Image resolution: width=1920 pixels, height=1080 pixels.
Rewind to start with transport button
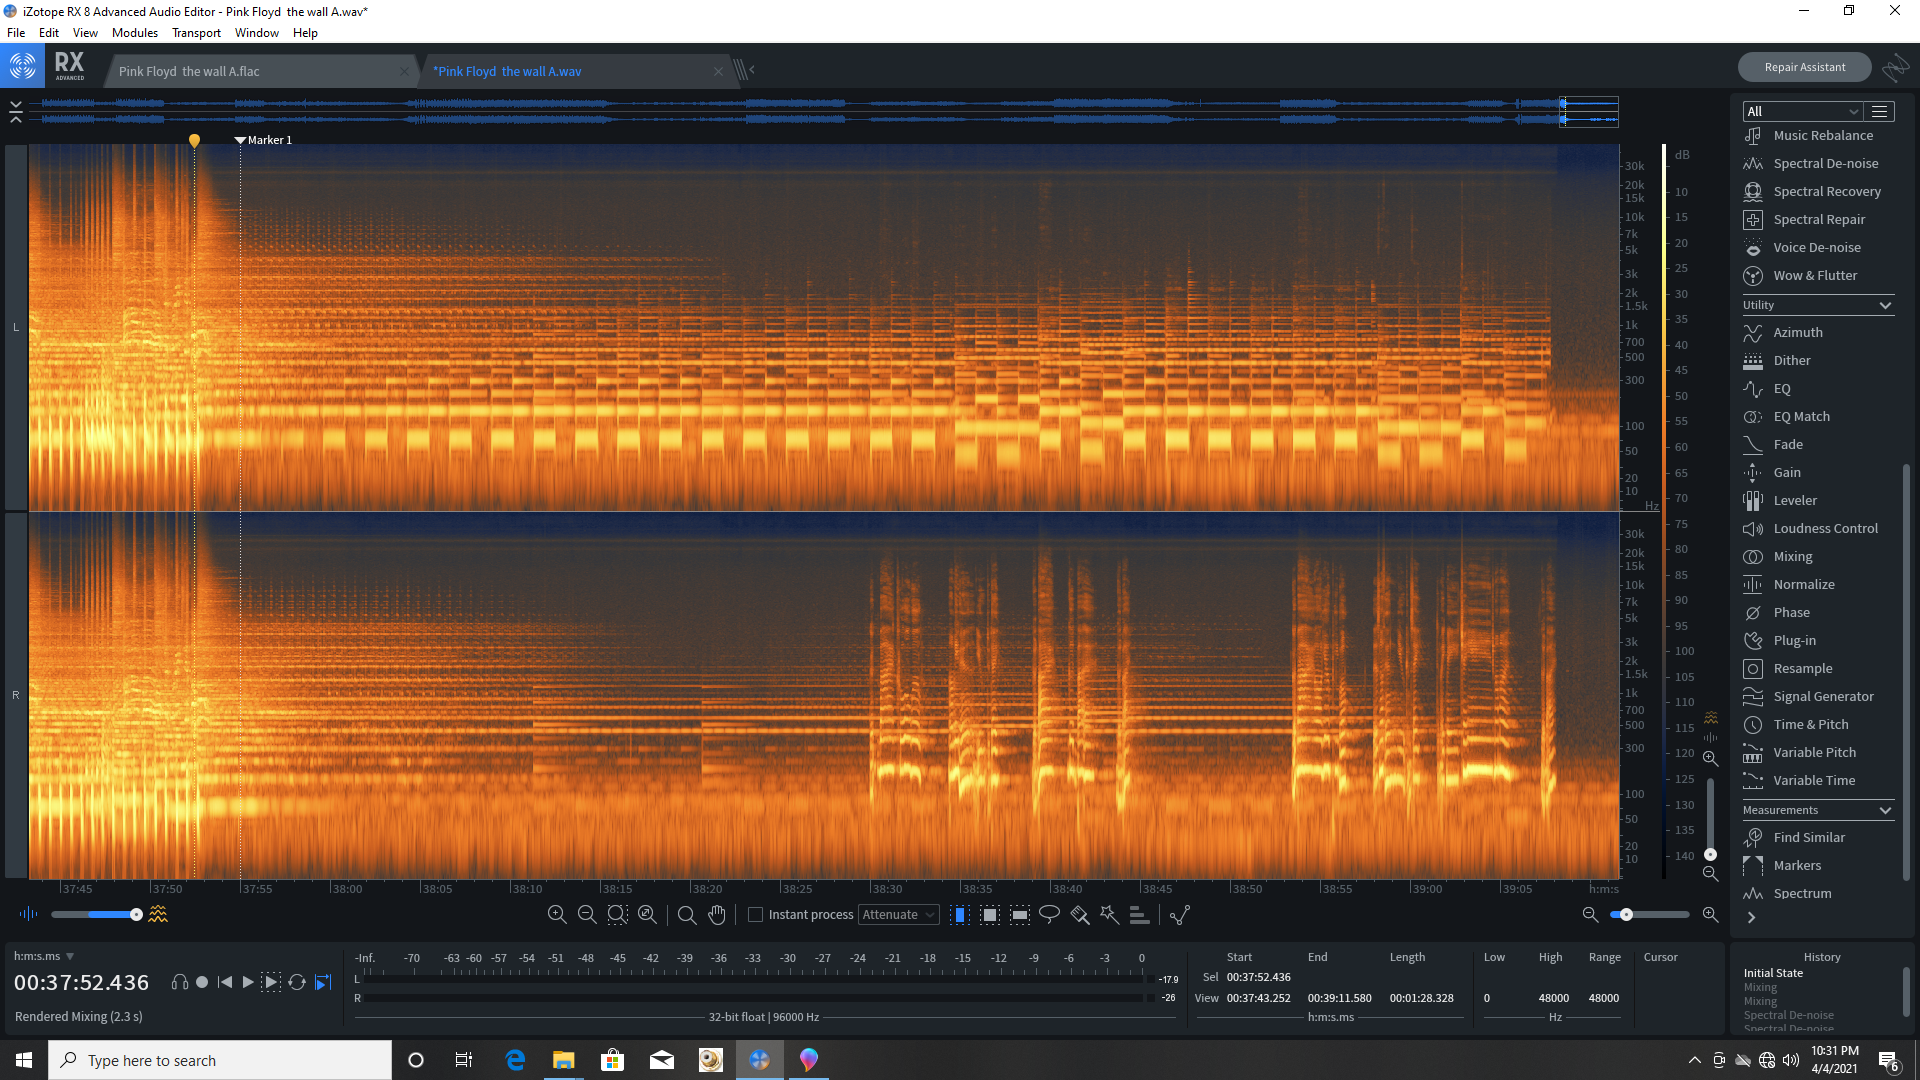225,982
